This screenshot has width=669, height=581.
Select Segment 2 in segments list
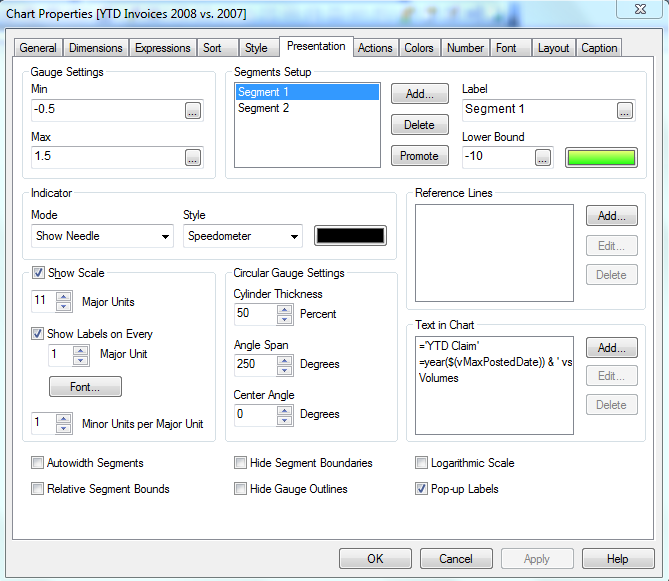click(307, 108)
